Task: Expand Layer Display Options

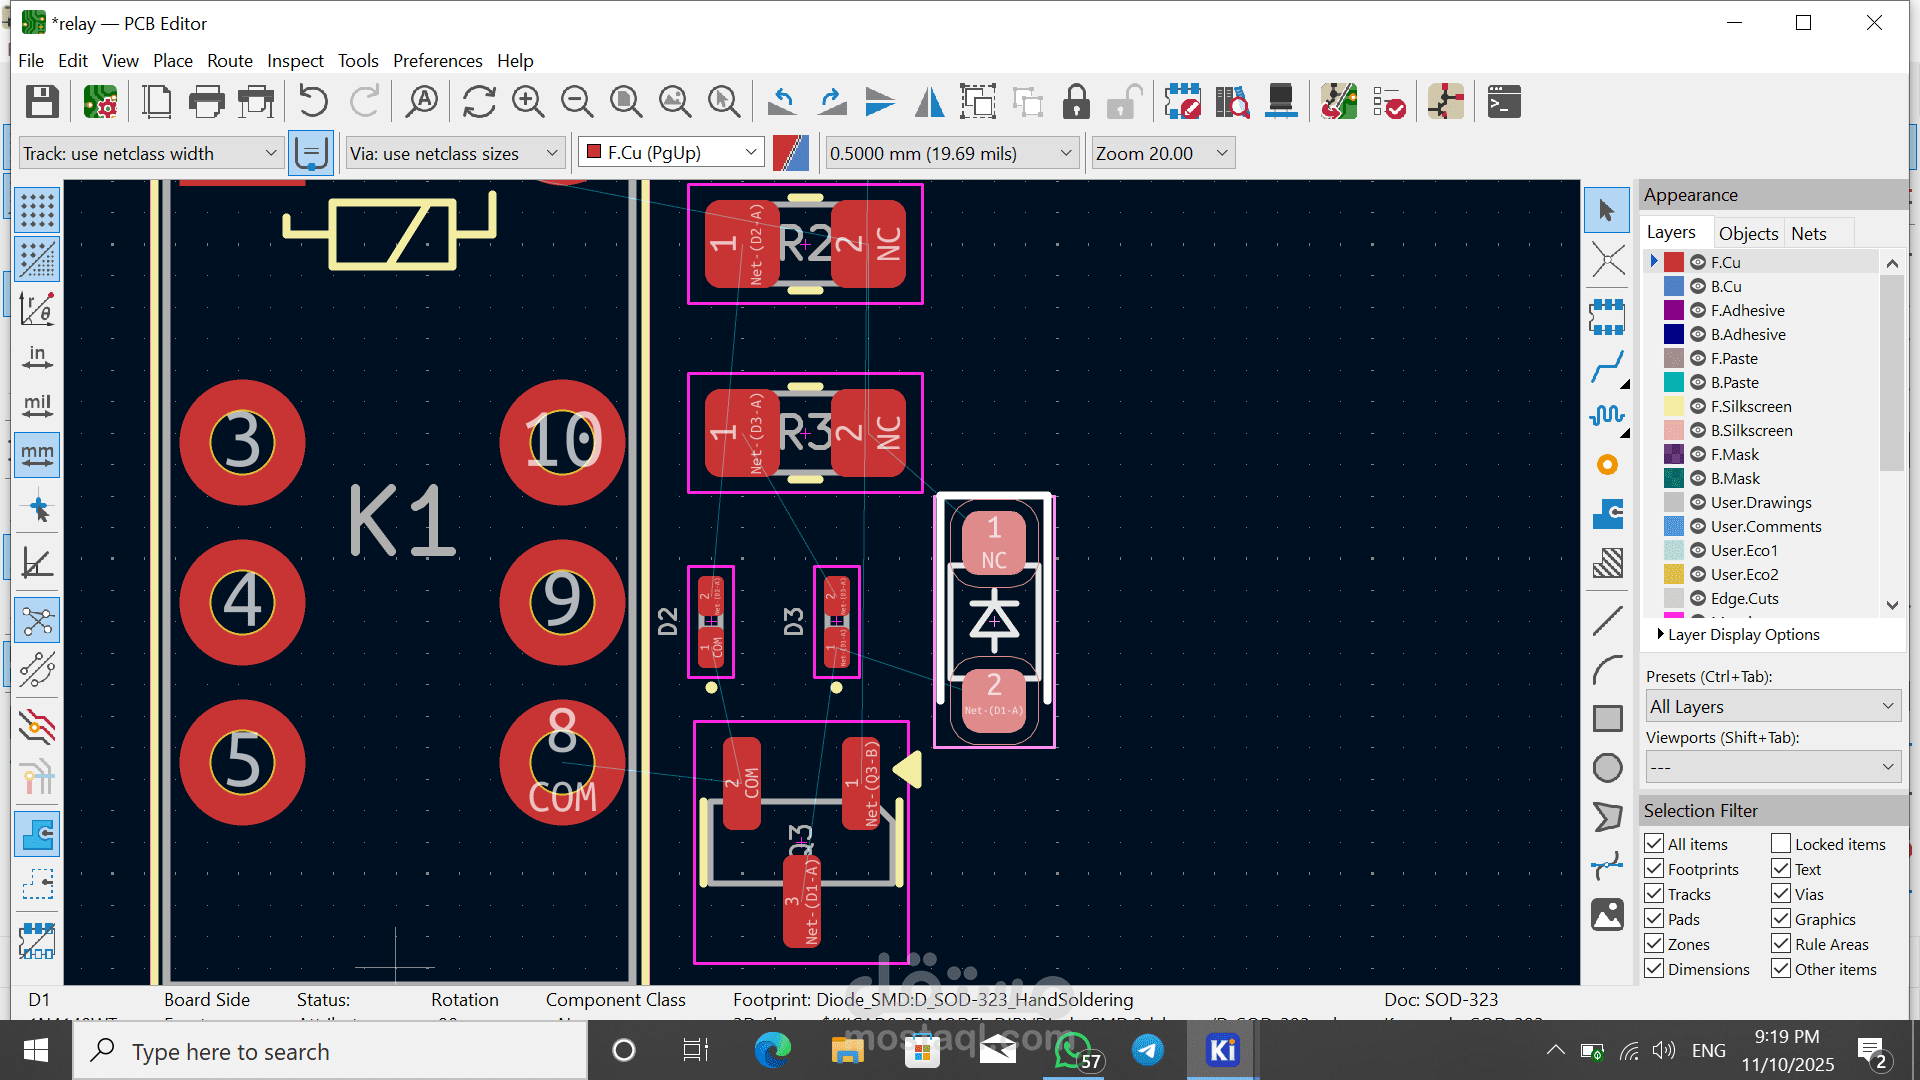Action: (x=1661, y=635)
